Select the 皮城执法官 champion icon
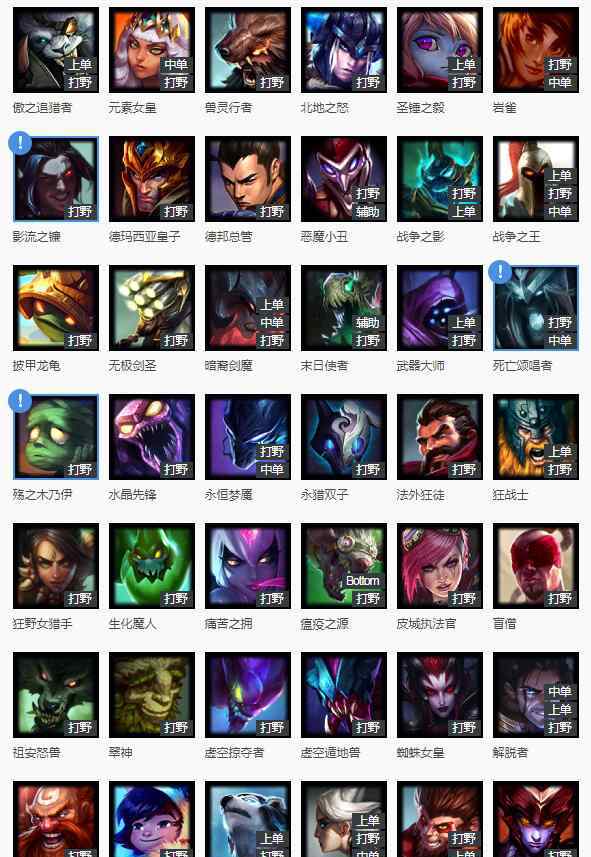 click(x=440, y=566)
